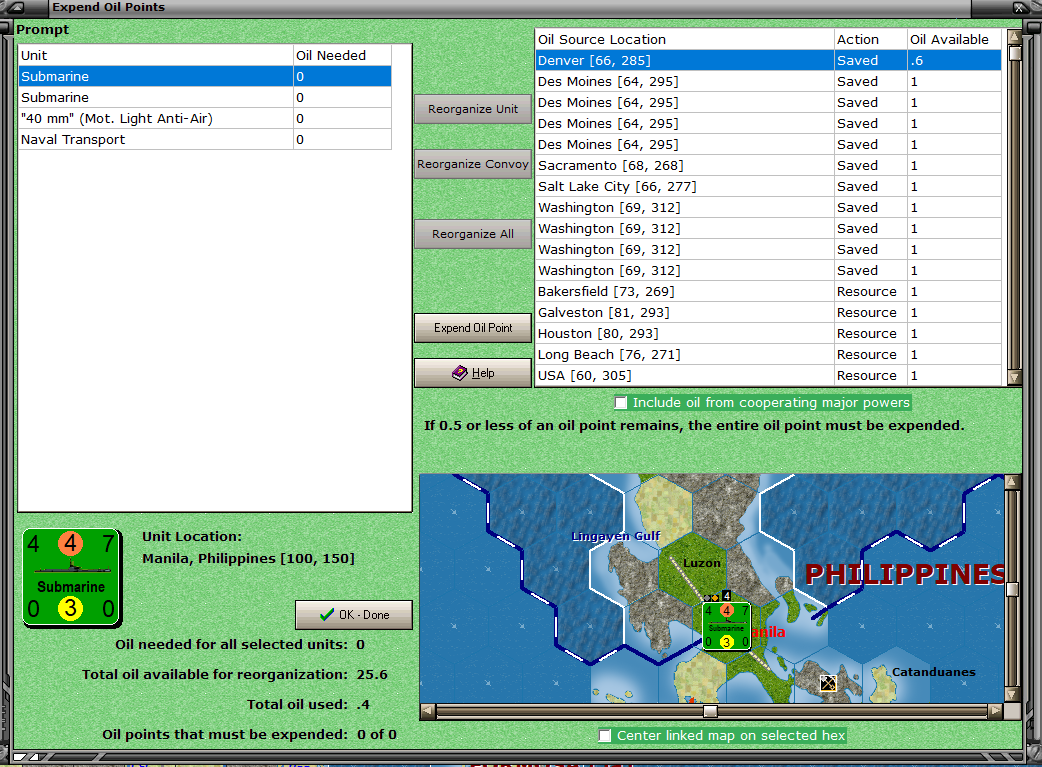Click the Reorganize All button

(x=473, y=234)
